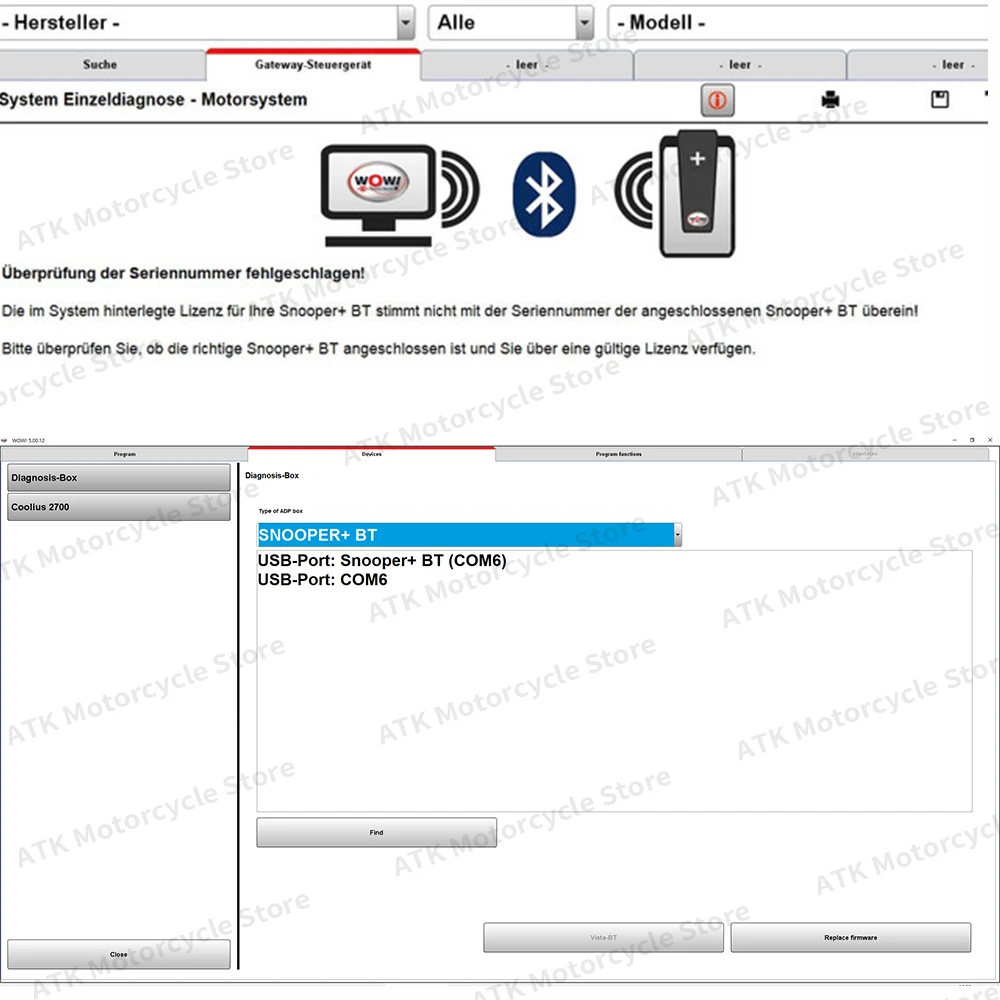Screen dimensions: 1000x1000
Task: Open the second leer tab
Action: click(740, 65)
